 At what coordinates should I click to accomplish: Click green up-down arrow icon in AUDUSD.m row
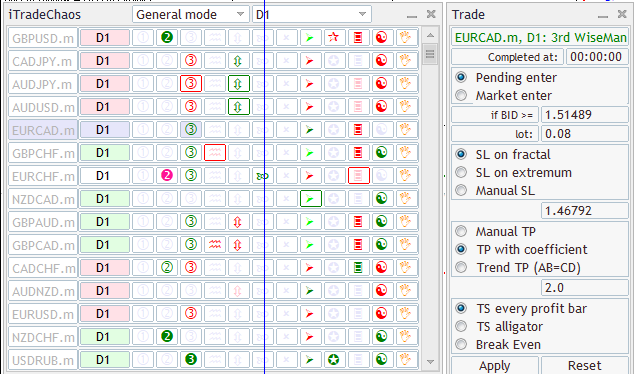point(239,107)
